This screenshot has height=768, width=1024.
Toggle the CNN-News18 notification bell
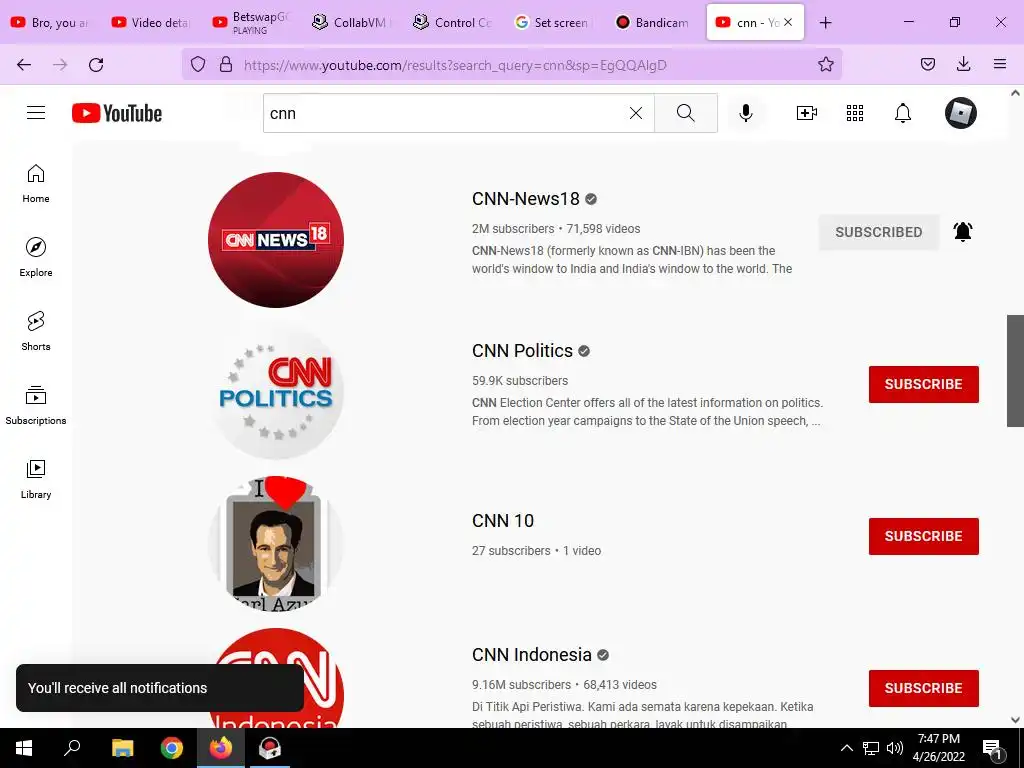click(x=963, y=232)
